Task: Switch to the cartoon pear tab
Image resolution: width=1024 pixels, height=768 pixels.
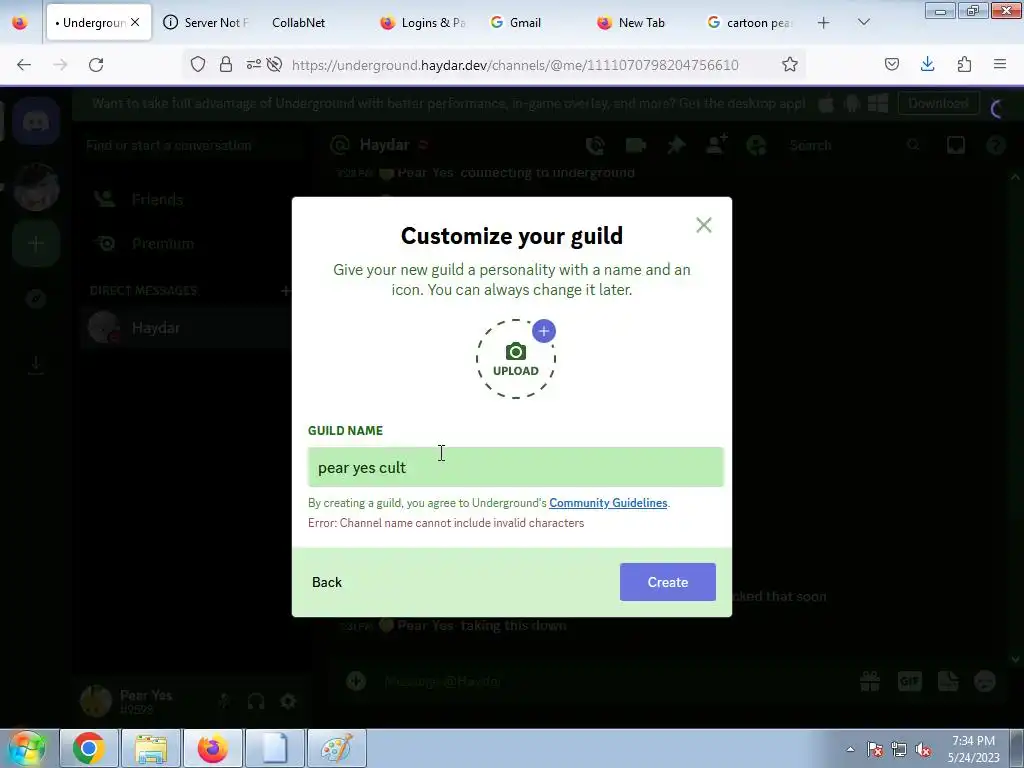Action: (751, 22)
